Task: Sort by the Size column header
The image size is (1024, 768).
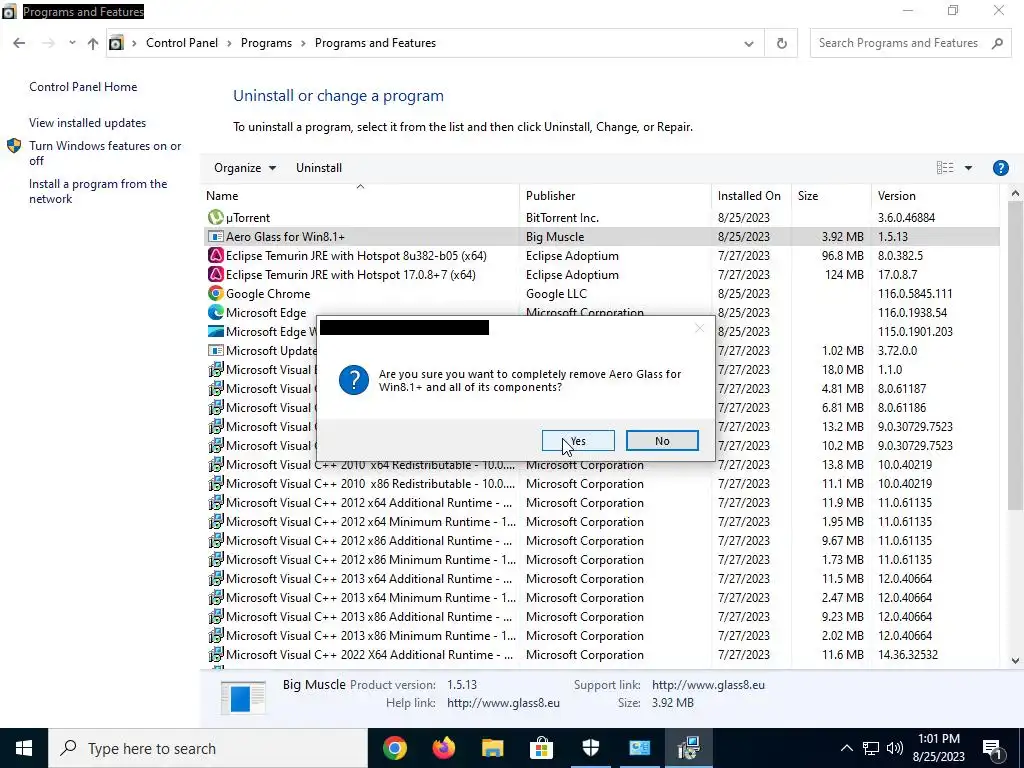Action: point(831,195)
